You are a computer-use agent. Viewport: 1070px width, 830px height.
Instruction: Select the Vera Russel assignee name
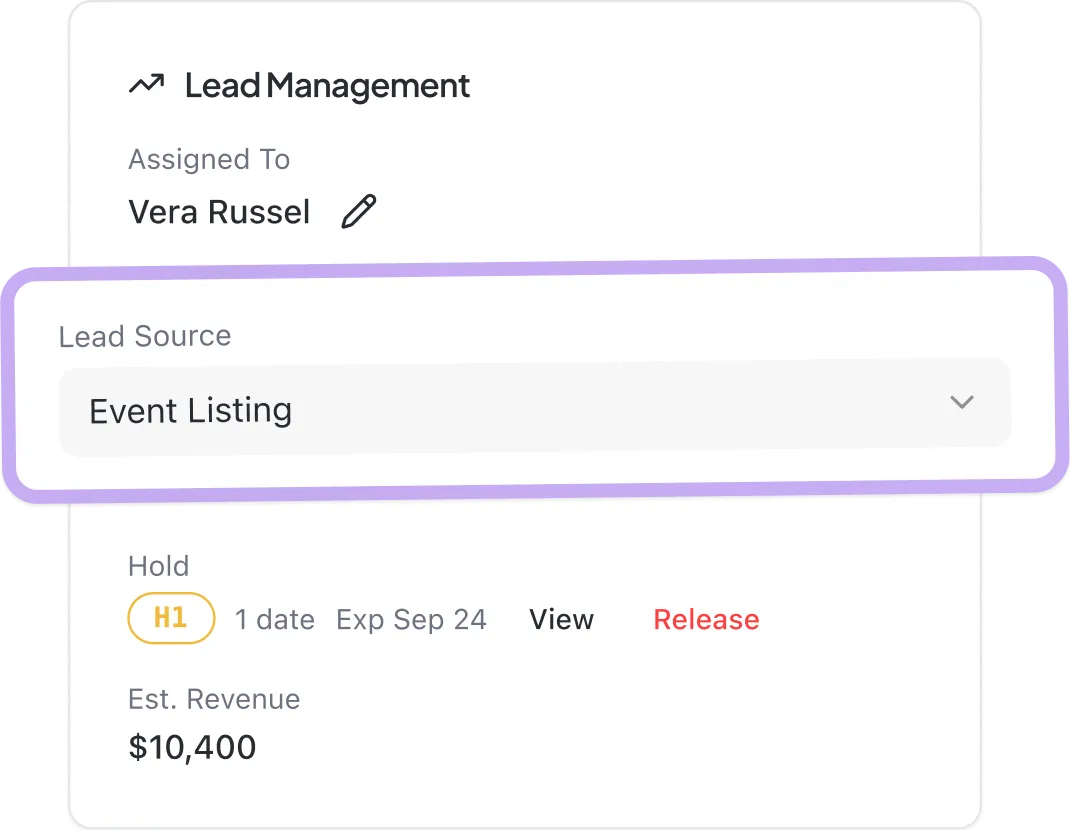click(219, 212)
